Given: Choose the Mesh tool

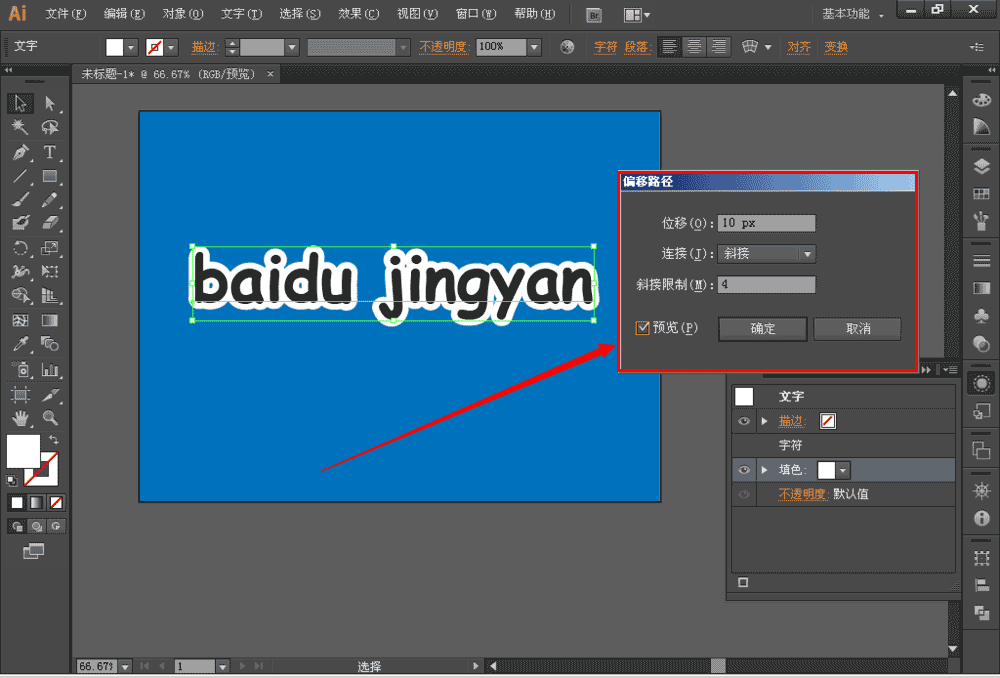Looking at the screenshot, I should click(20, 320).
